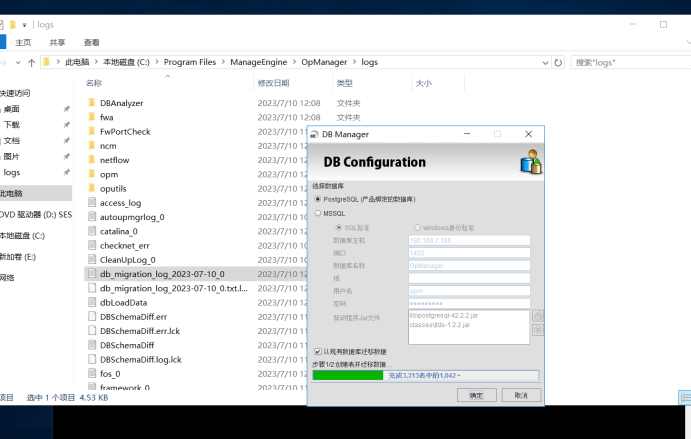691x439 pixels.
Task: Navigate to ManageEngine in address path
Action: pos(259,62)
